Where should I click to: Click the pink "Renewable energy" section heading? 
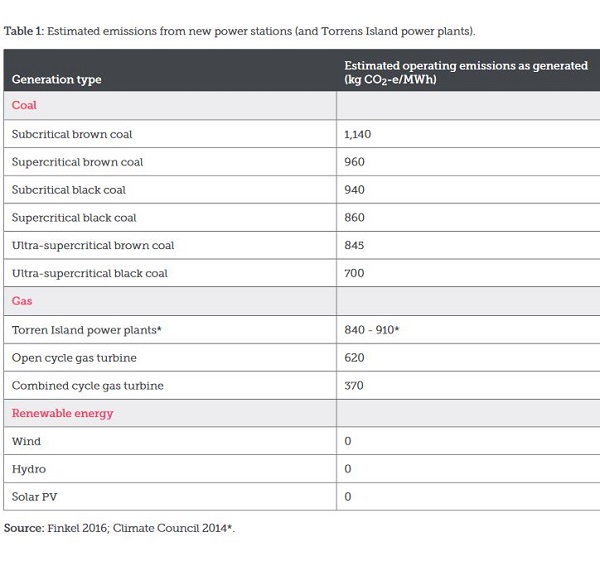coord(62,413)
